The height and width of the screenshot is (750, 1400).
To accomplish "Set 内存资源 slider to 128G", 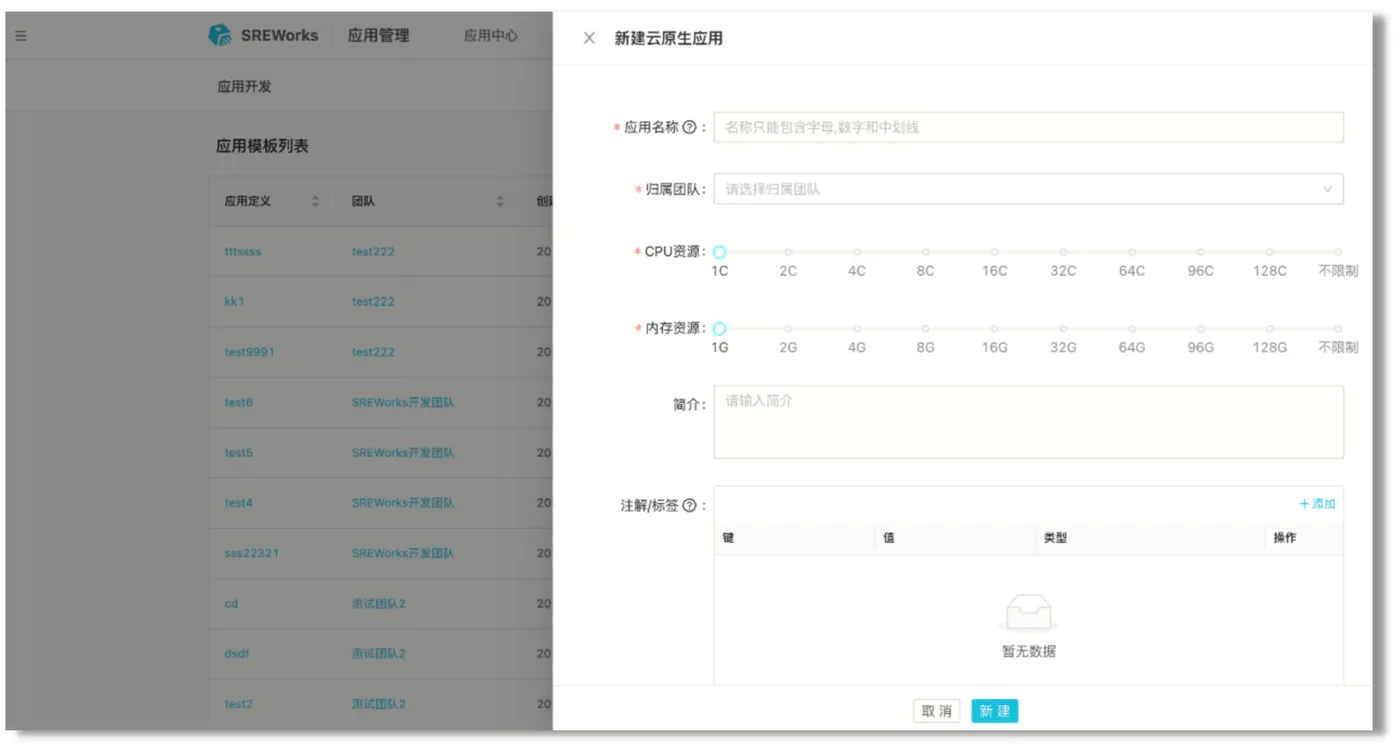I will [x=1269, y=328].
